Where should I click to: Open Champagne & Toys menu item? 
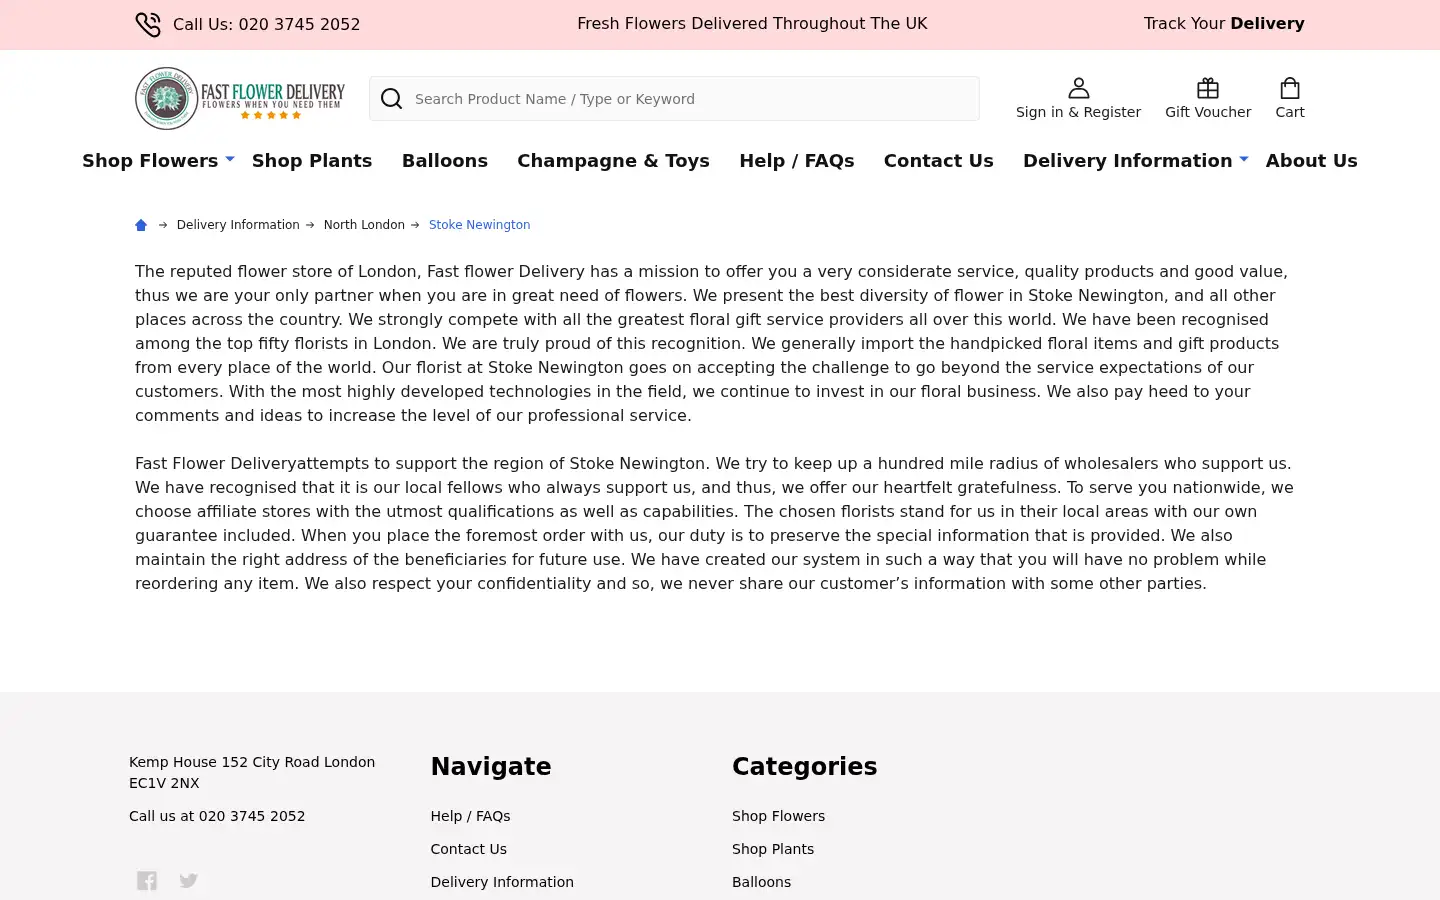point(613,161)
